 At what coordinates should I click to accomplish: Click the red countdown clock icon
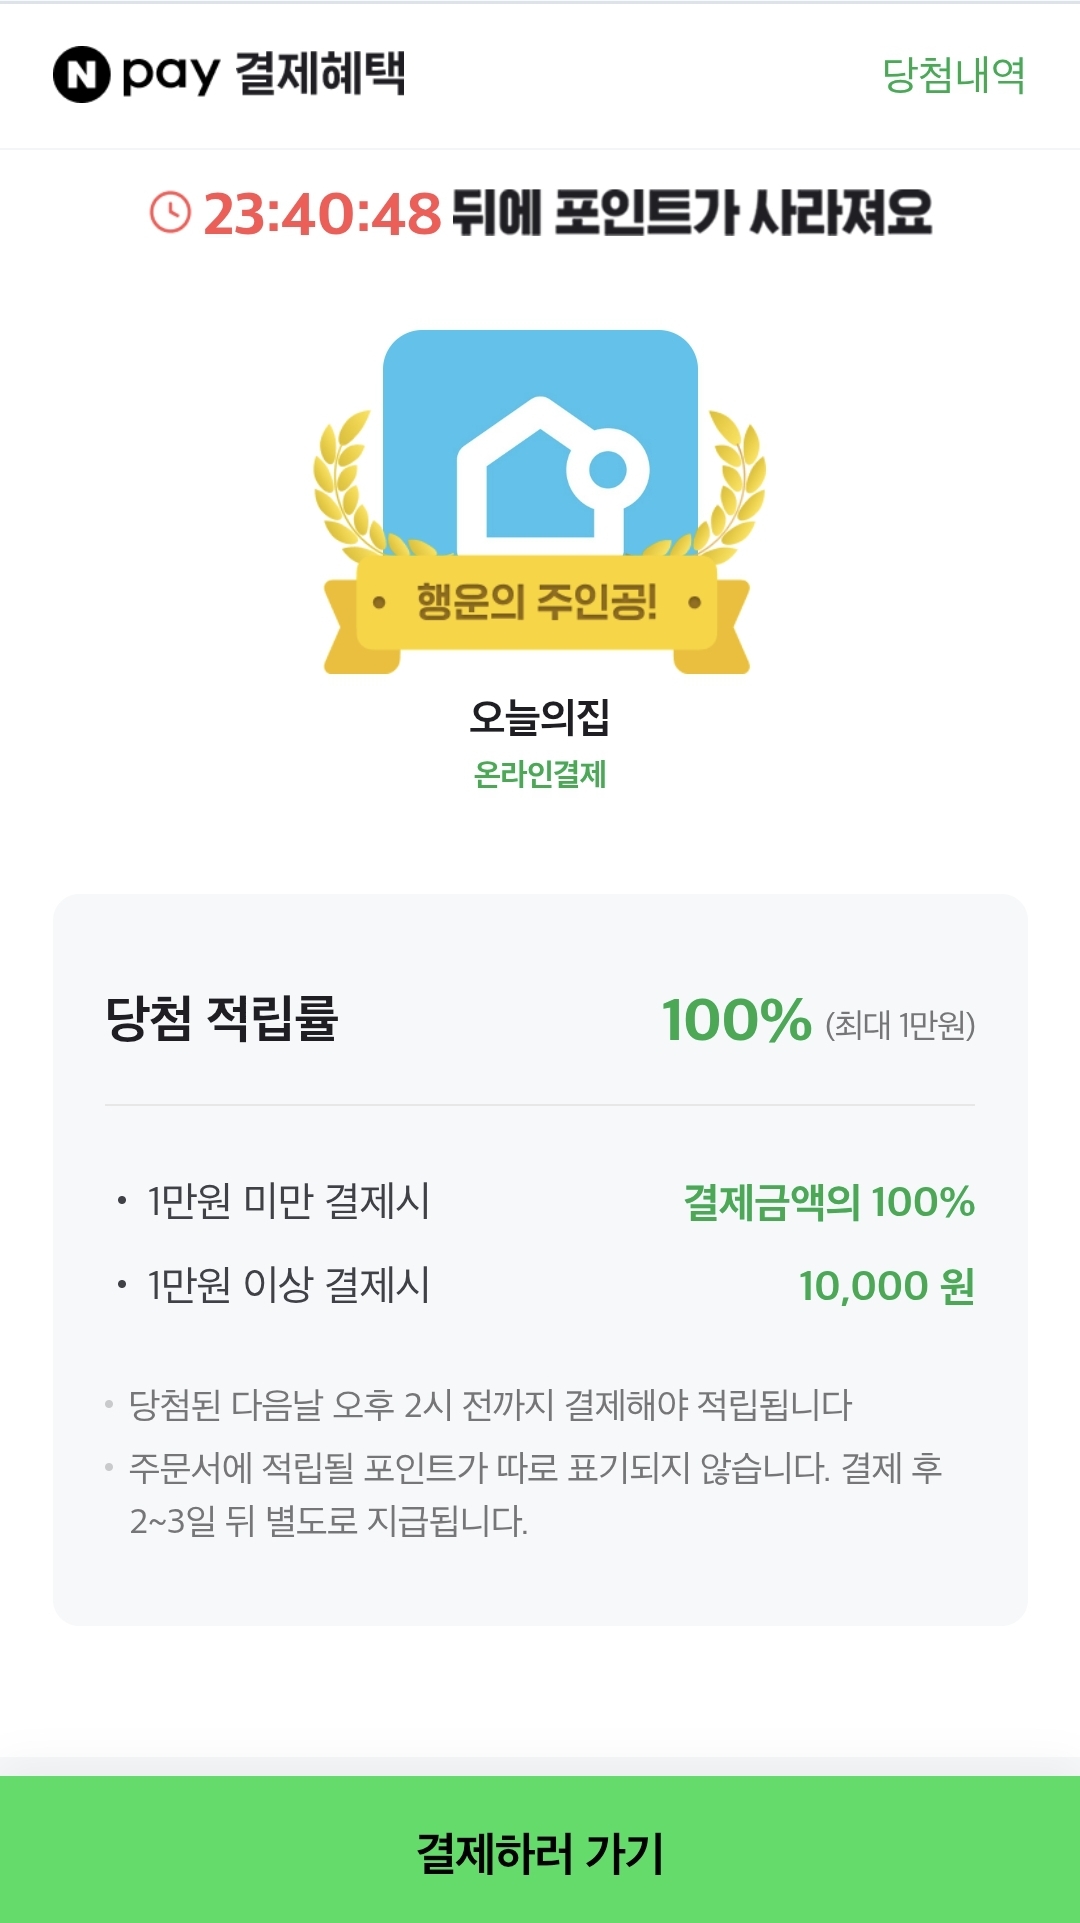170,212
